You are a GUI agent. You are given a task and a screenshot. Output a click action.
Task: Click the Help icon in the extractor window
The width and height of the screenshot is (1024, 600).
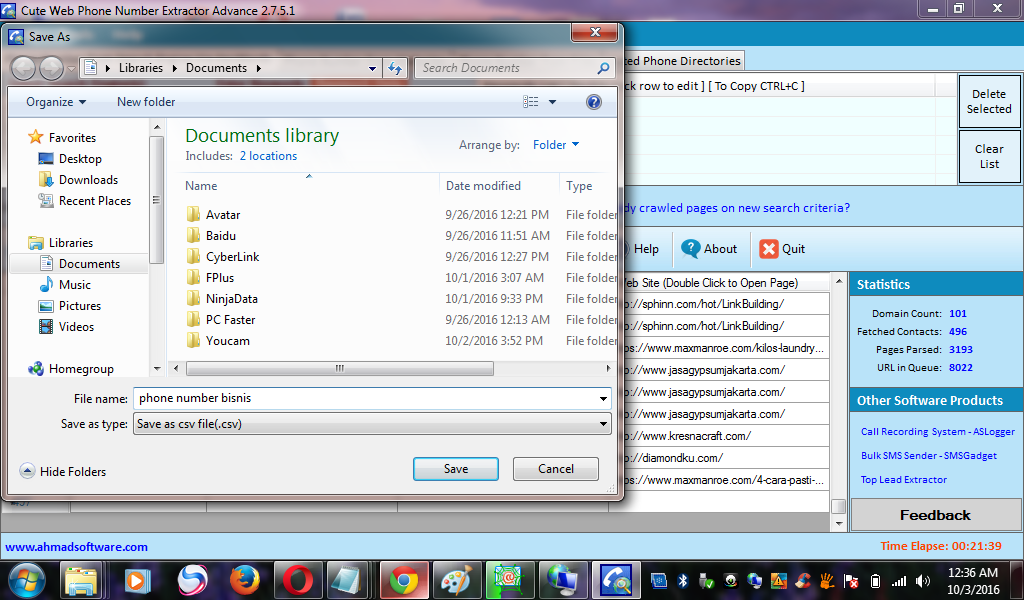click(646, 249)
